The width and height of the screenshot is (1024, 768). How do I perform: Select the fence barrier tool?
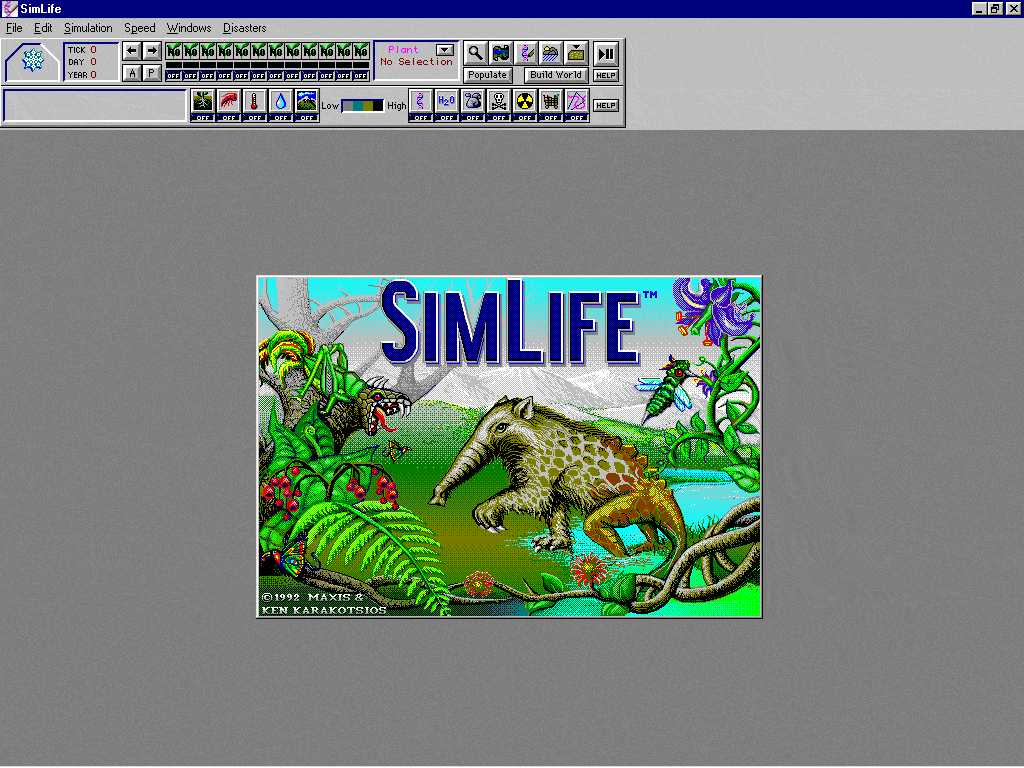tap(551, 101)
